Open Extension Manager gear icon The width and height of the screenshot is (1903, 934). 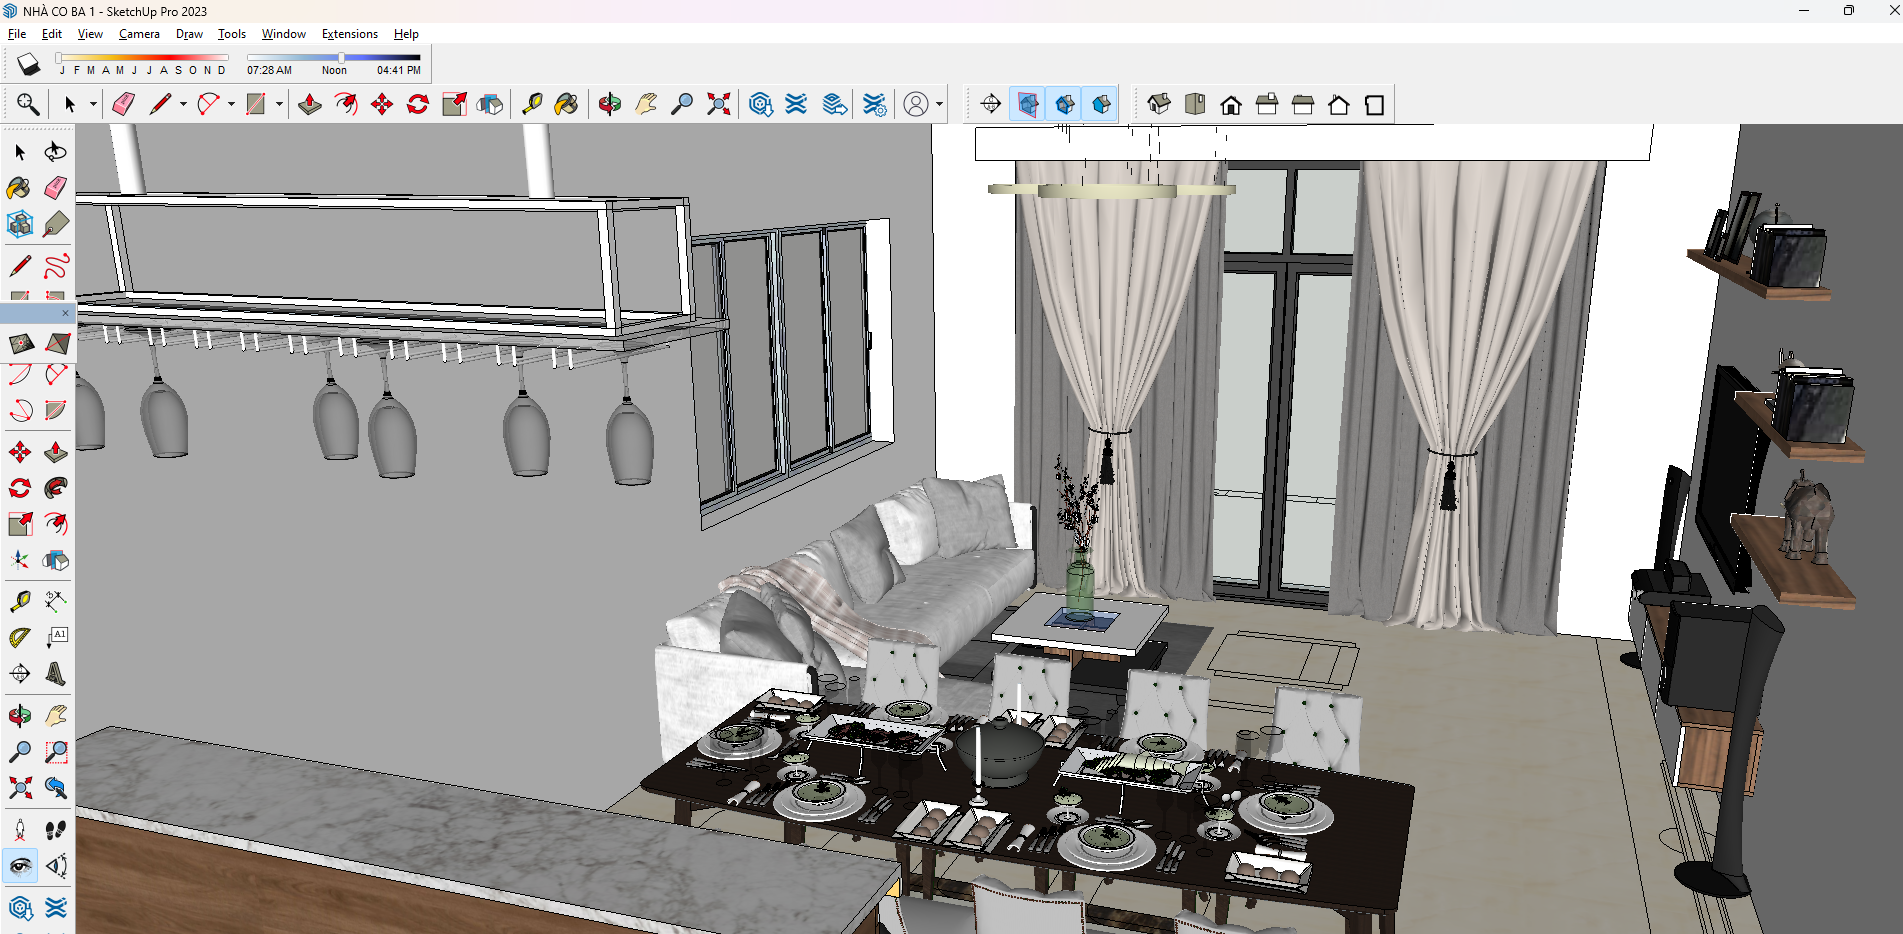(x=874, y=104)
